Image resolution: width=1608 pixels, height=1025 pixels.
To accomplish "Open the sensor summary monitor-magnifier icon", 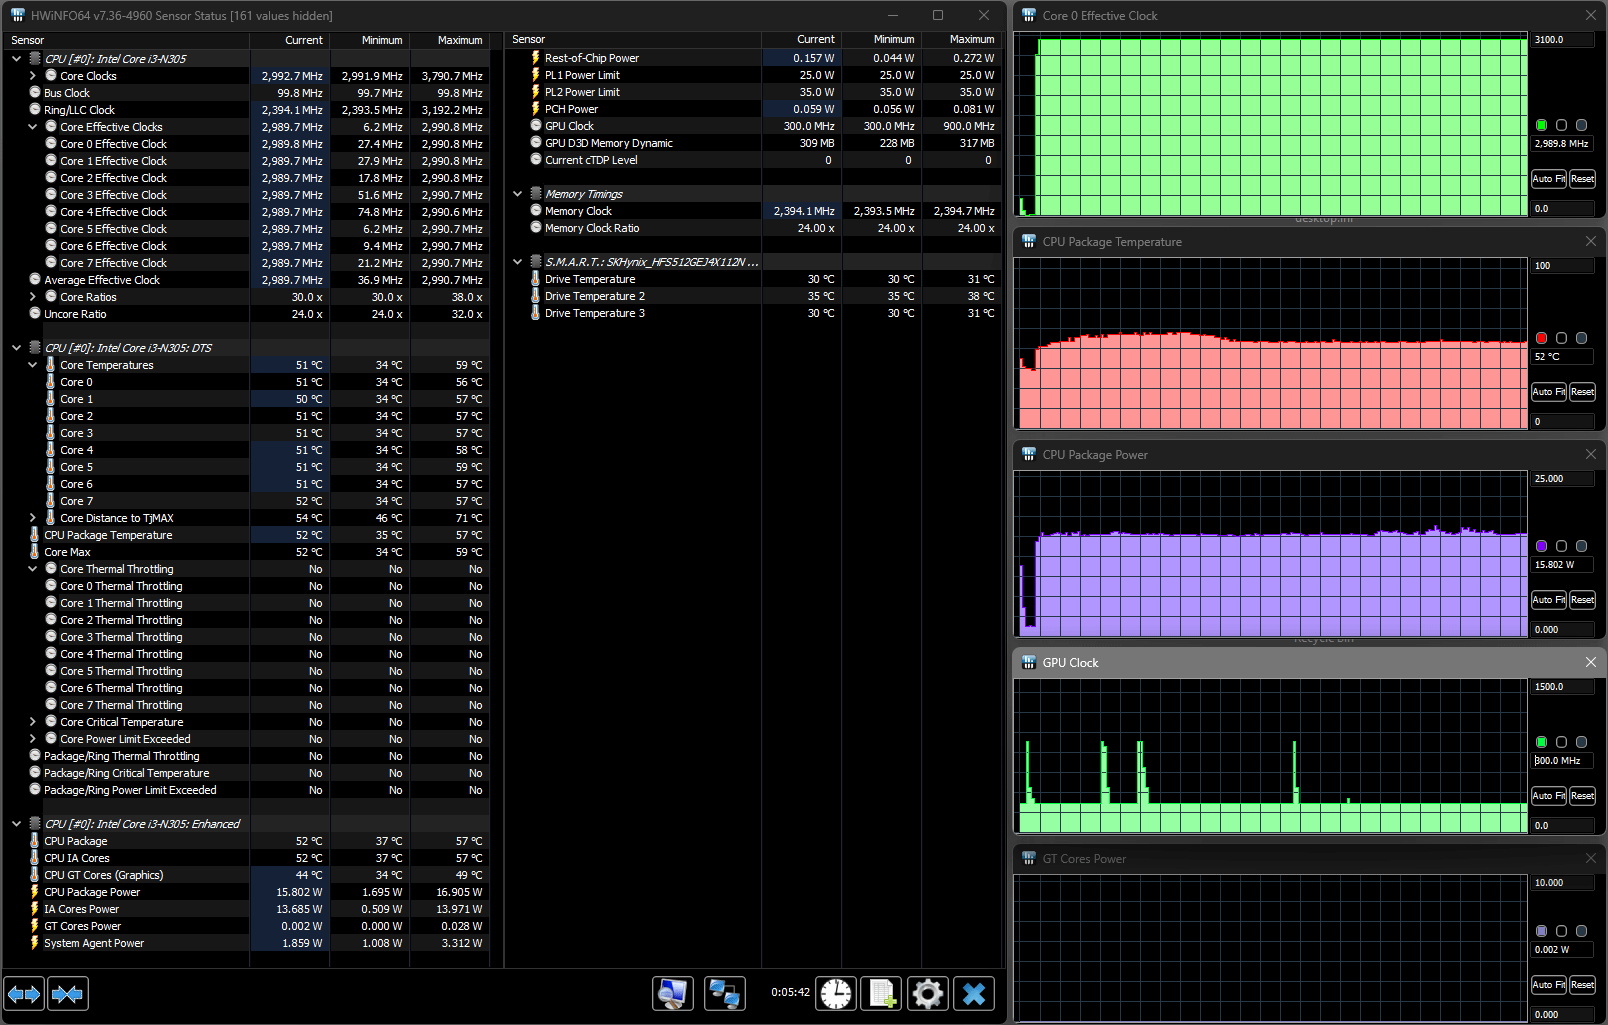I will (x=673, y=994).
